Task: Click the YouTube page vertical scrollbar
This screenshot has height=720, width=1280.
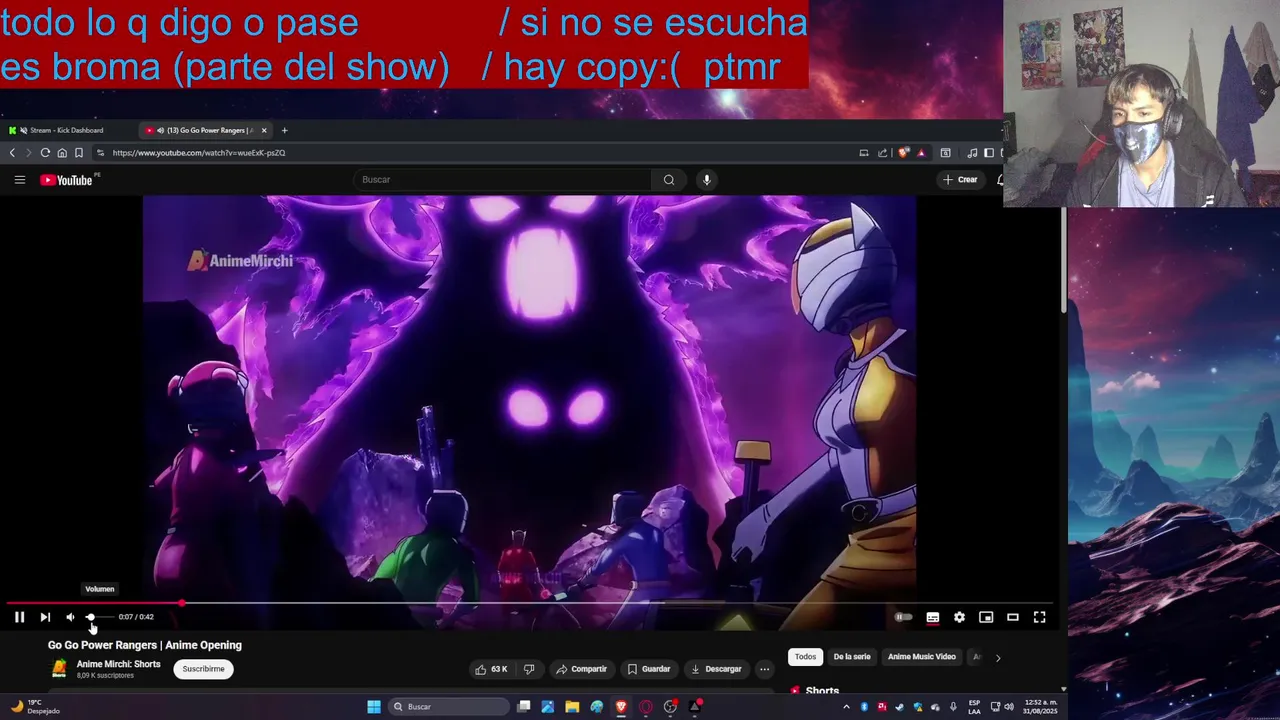Action: point(1063,260)
